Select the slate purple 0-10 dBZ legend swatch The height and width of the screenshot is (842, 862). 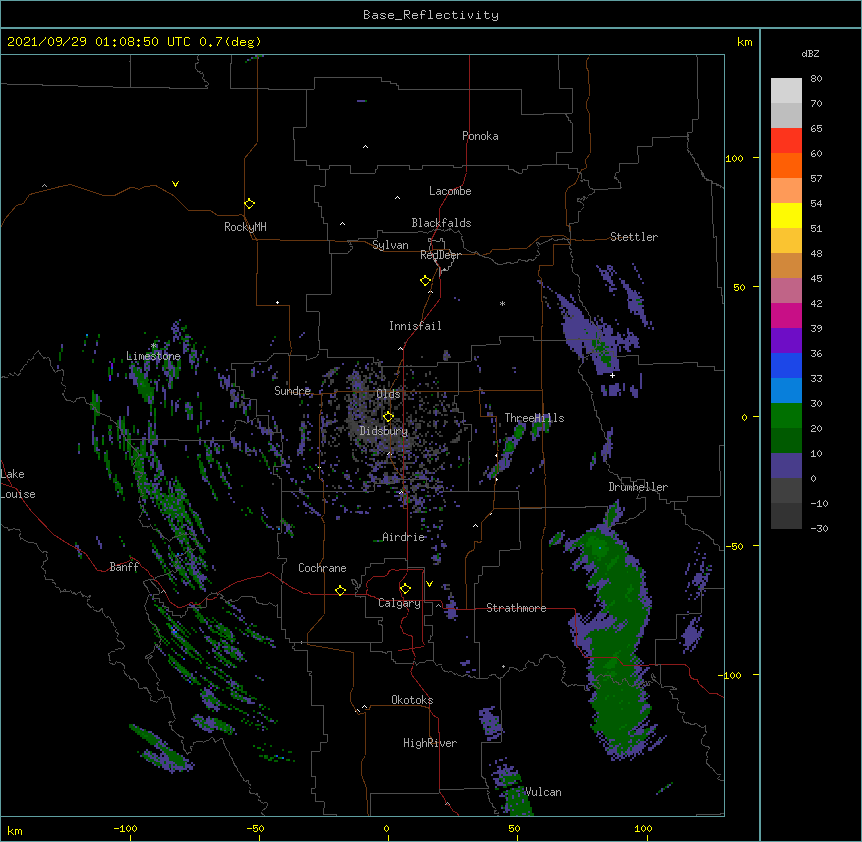click(x=786, y=466)
